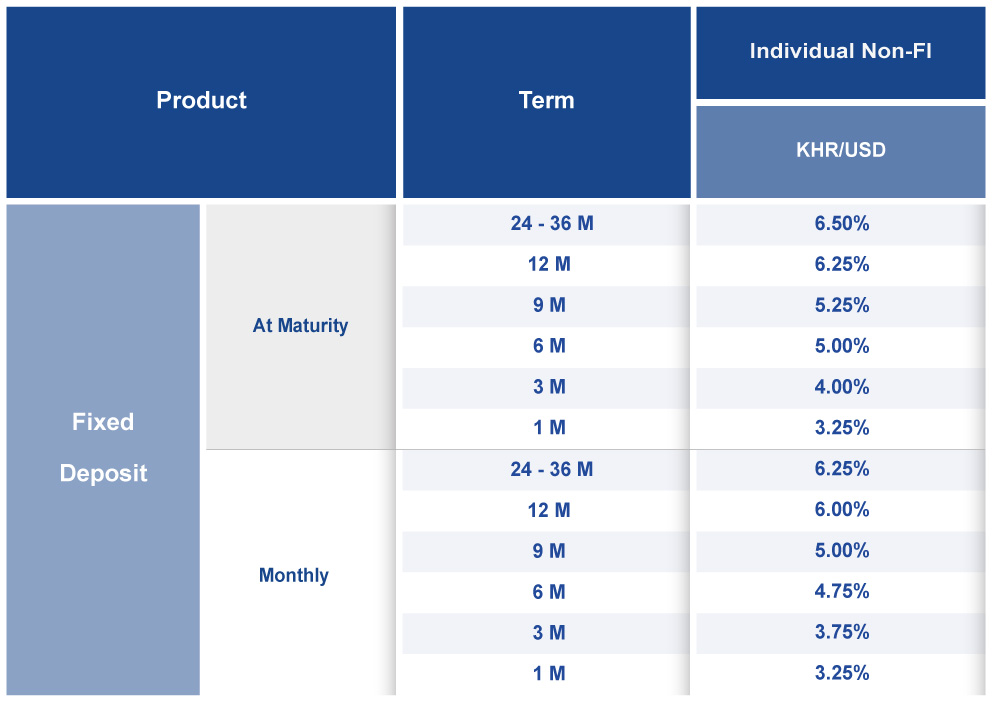Click the 3.75% rate cell

[x=841, y=633]
